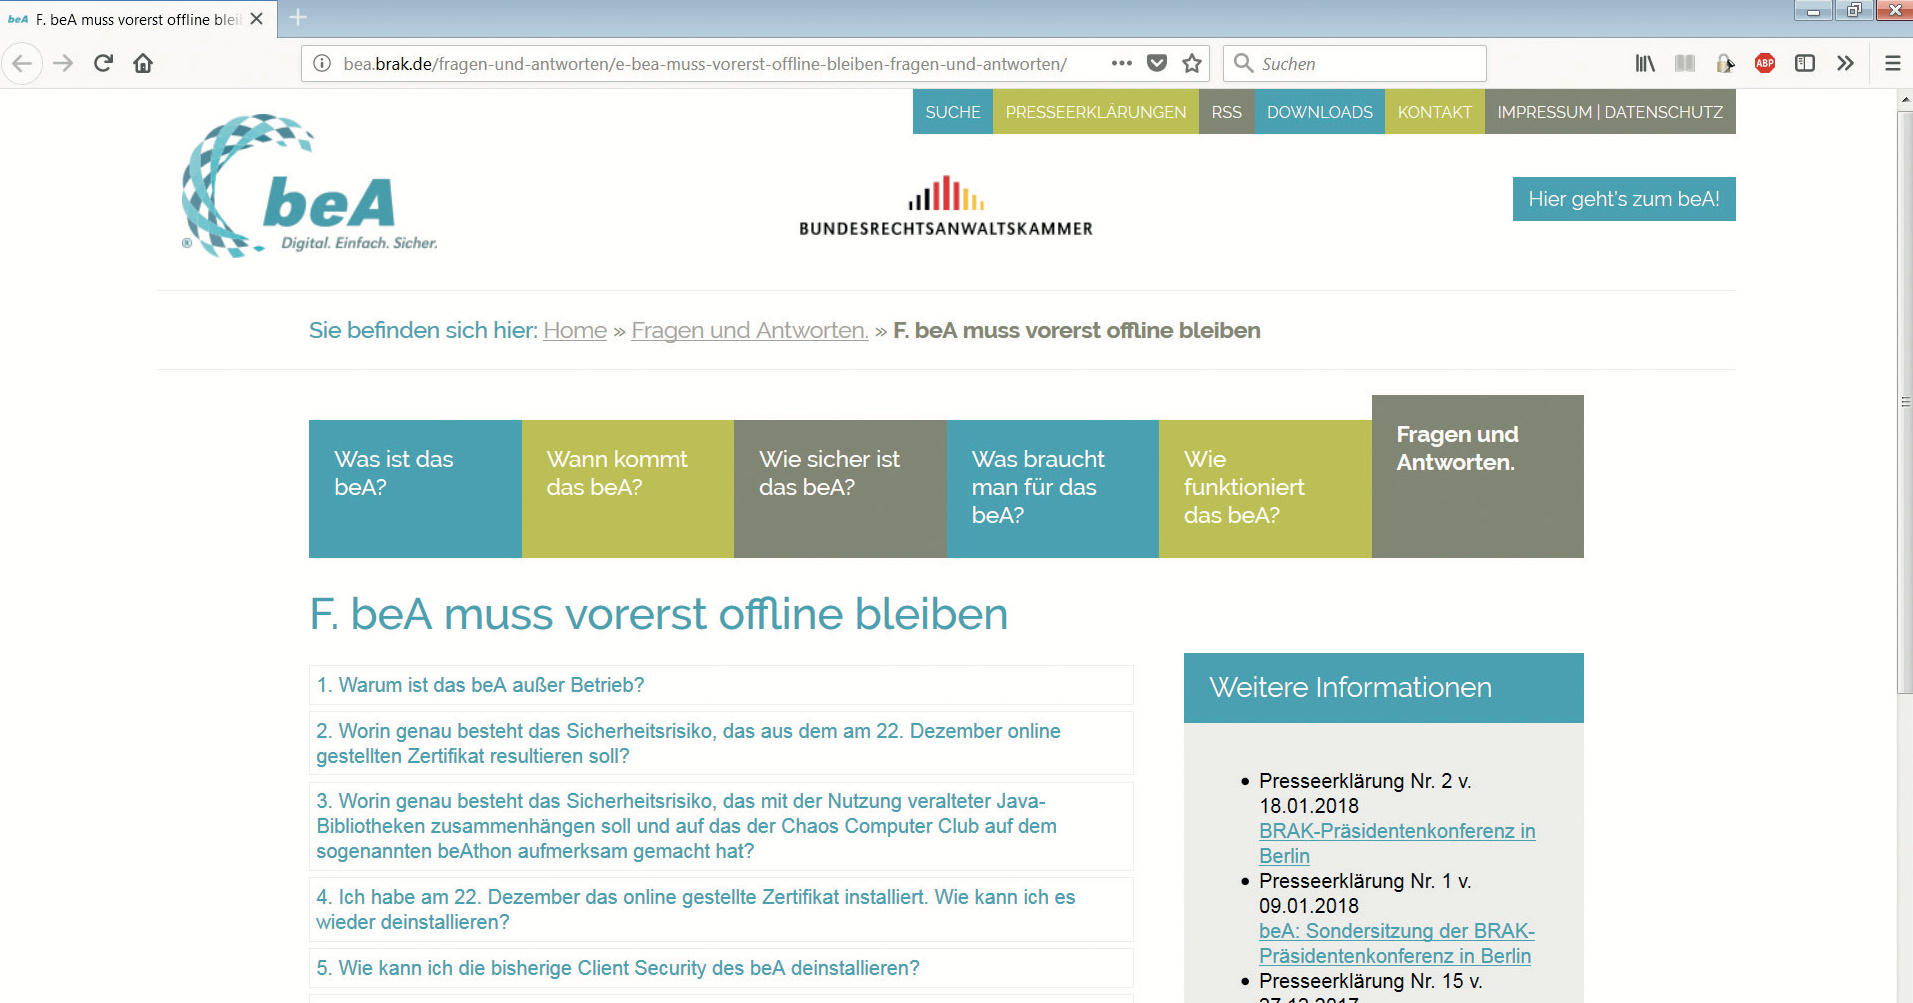The image size is (1913, 1003).
Task: Click the site information icon in address bar
Action: pos(322,63)
